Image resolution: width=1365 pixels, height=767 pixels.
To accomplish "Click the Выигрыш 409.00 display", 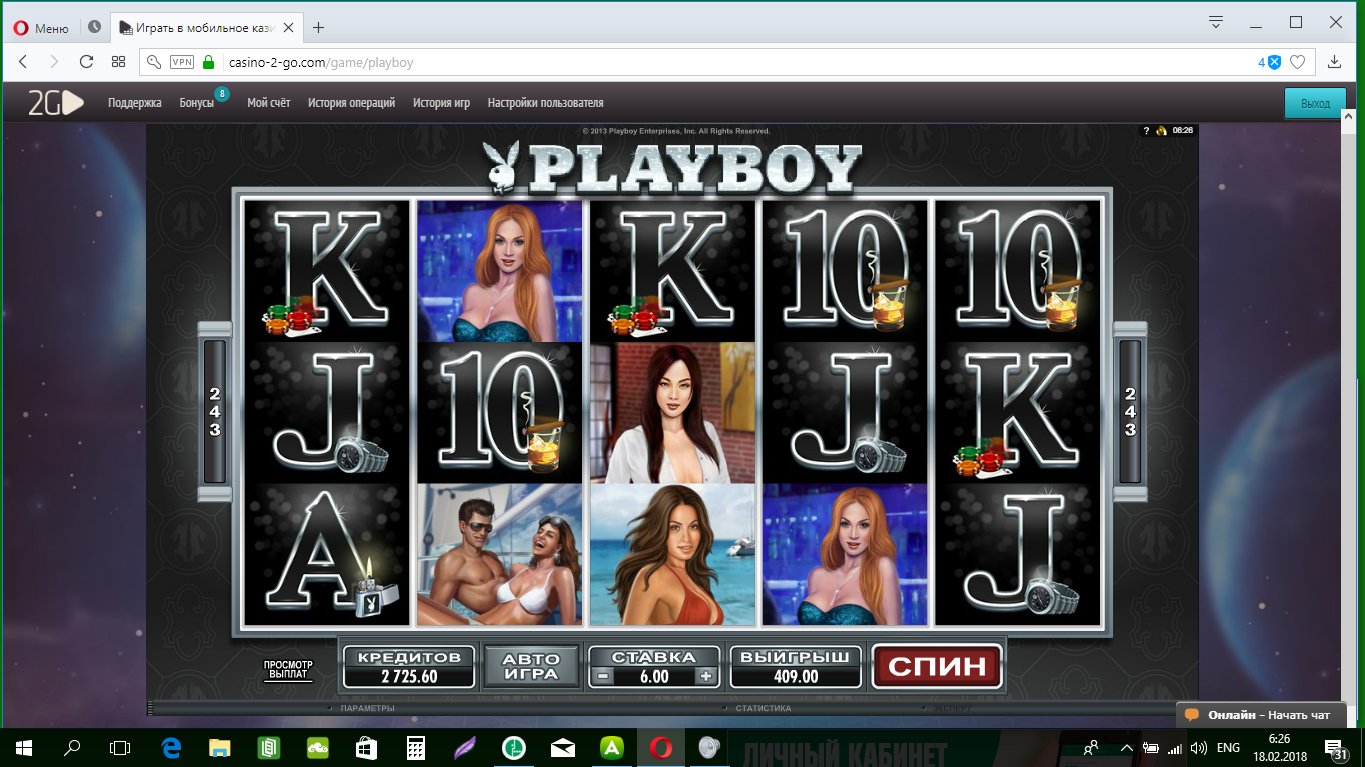I will (x=796, y=667).
